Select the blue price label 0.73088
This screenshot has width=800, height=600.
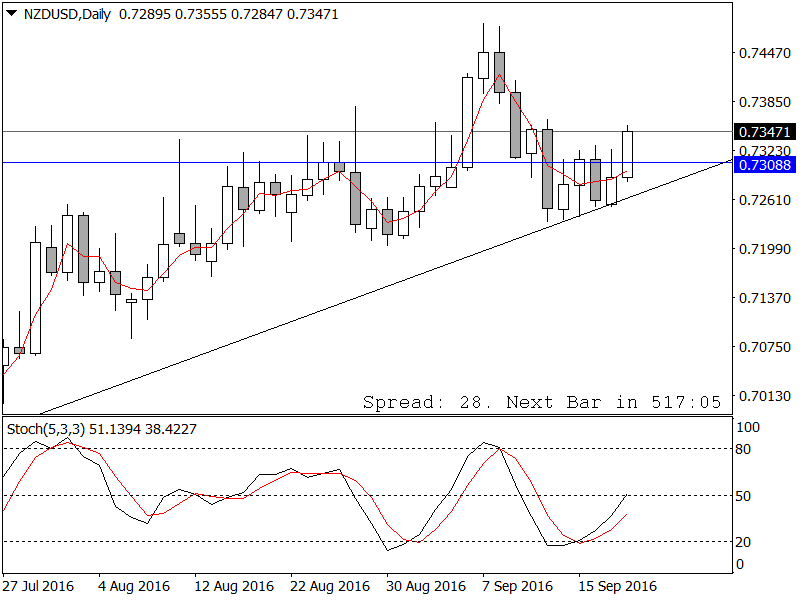point(764,165)
